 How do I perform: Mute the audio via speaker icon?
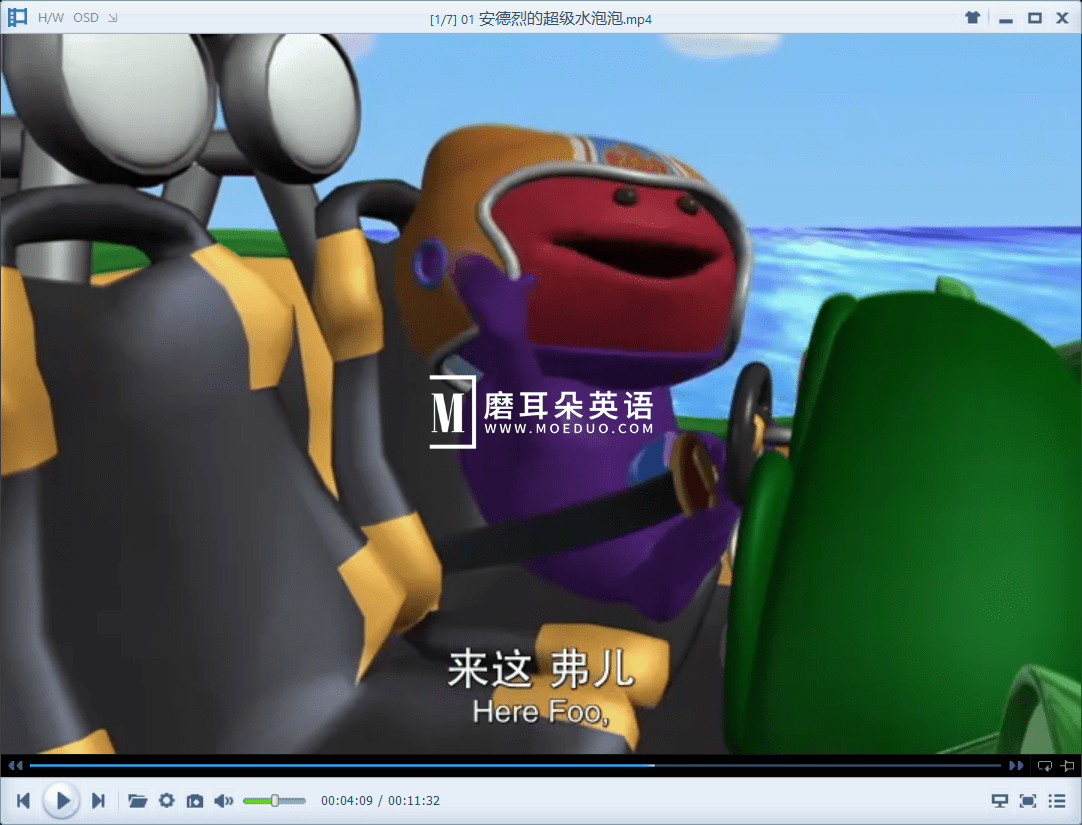pos(223,801)
